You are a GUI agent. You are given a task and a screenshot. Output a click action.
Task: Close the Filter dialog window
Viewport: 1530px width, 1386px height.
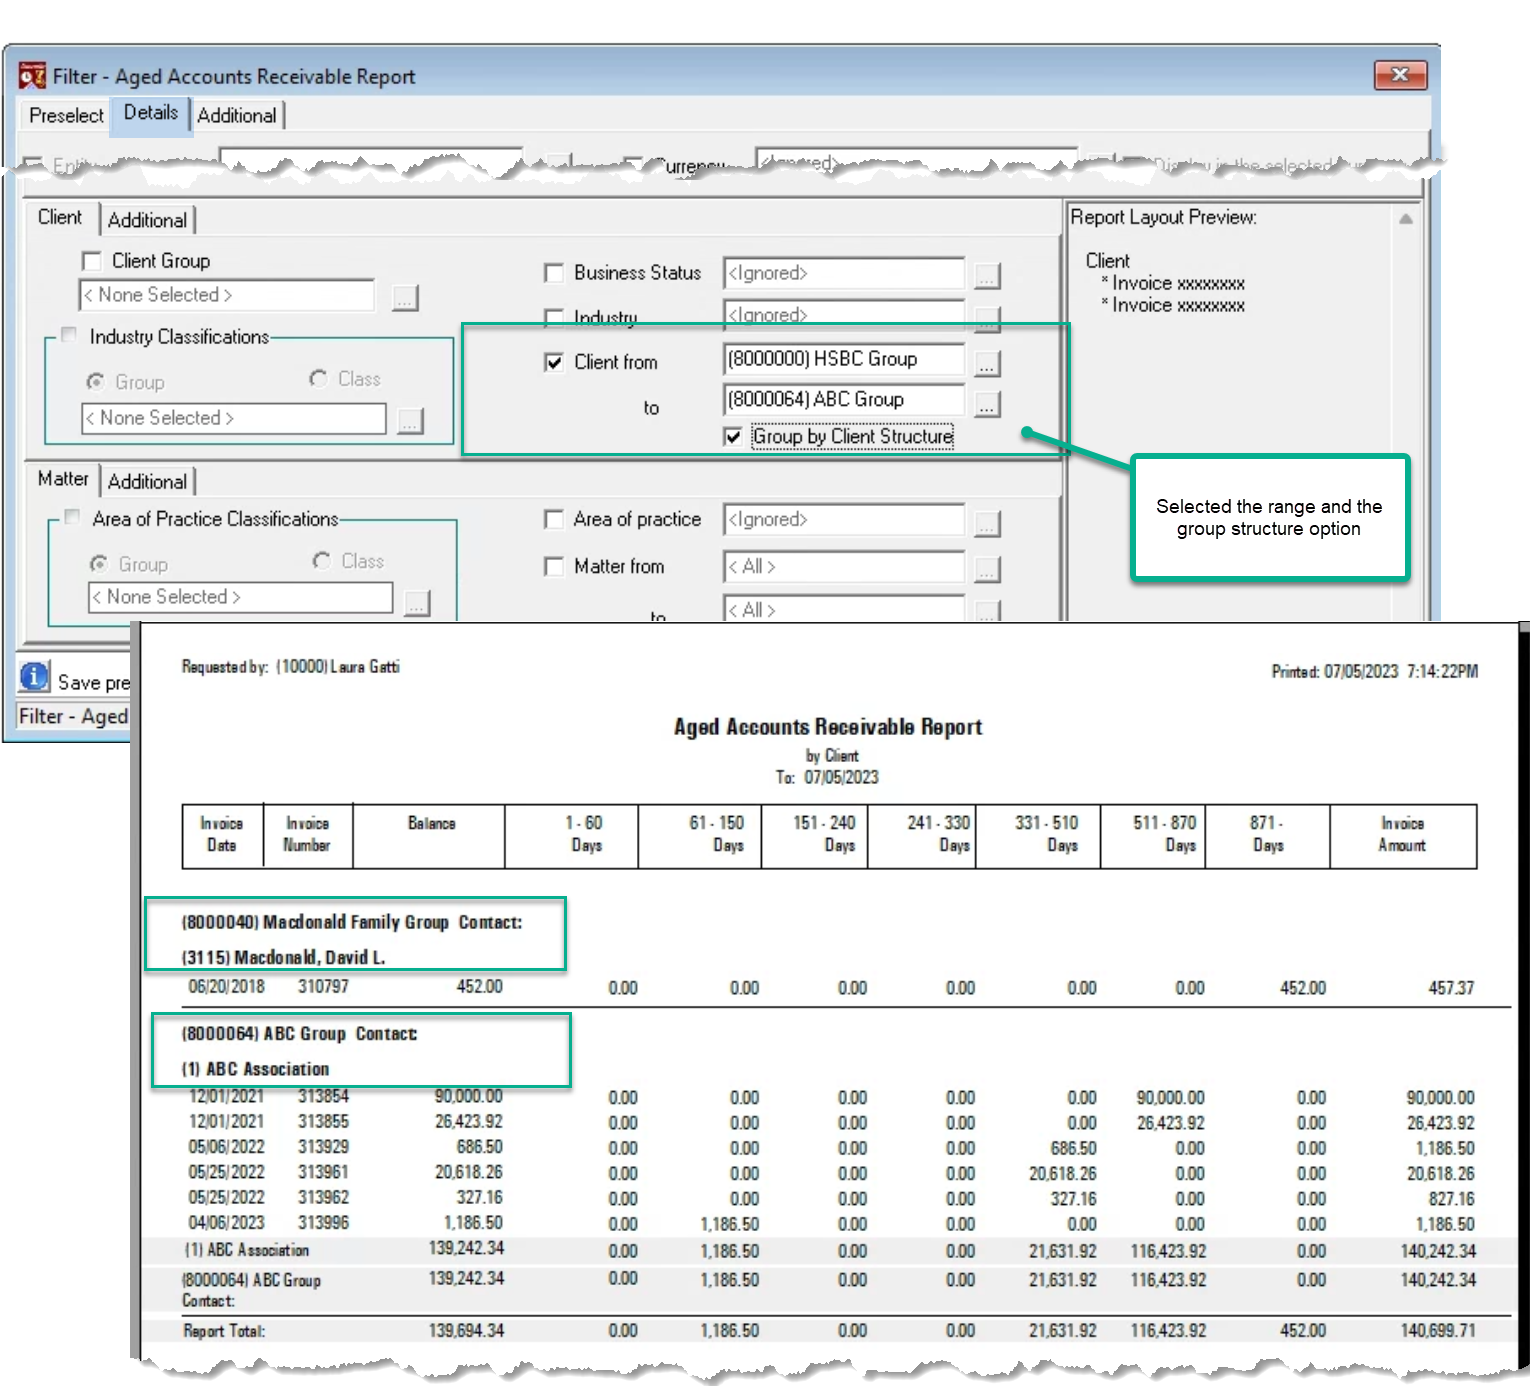[x=1400, y=75]
